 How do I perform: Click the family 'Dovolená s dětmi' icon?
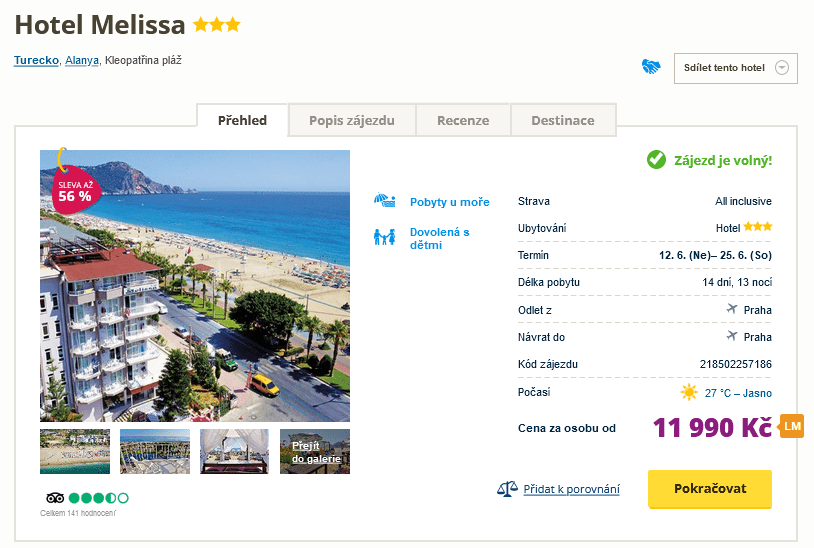[x=384, y=238]
